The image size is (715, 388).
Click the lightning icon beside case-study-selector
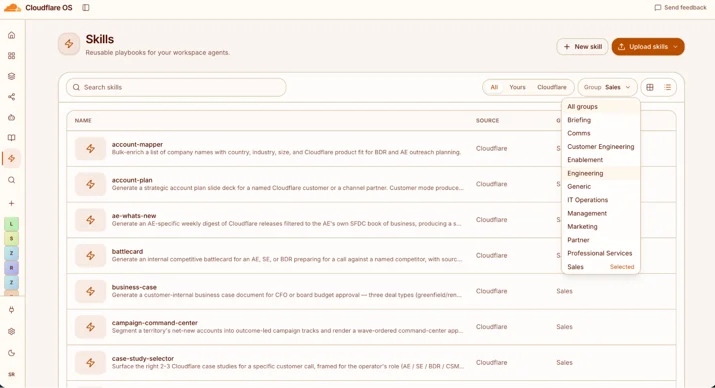pos(90,362)
